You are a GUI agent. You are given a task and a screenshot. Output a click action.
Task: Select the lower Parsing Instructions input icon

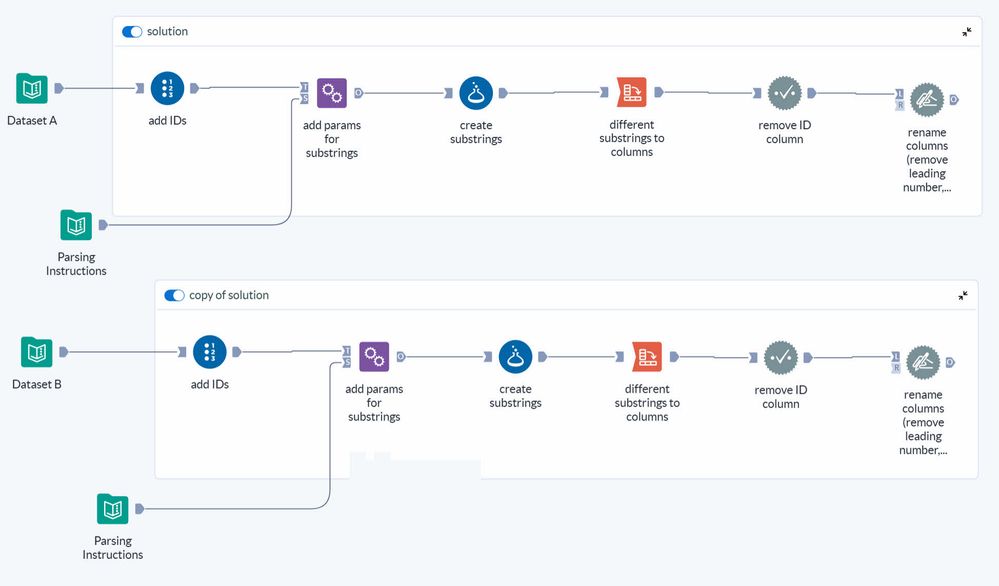113,509
